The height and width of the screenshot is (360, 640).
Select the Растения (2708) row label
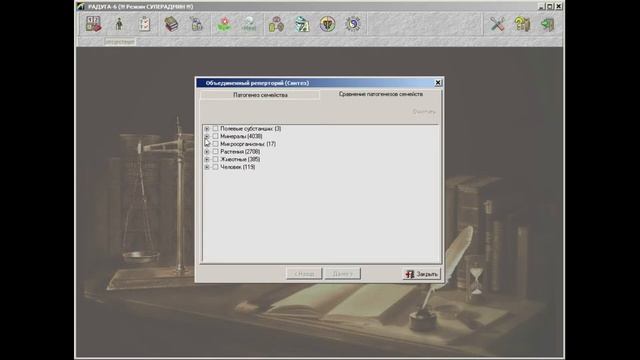point(240,151)
